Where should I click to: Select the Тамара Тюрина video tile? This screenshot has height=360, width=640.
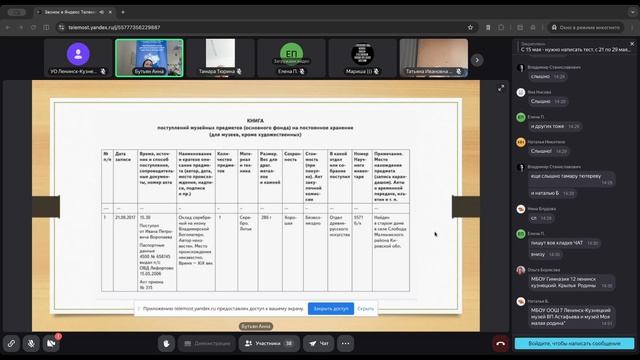click(x=220, y=58)
